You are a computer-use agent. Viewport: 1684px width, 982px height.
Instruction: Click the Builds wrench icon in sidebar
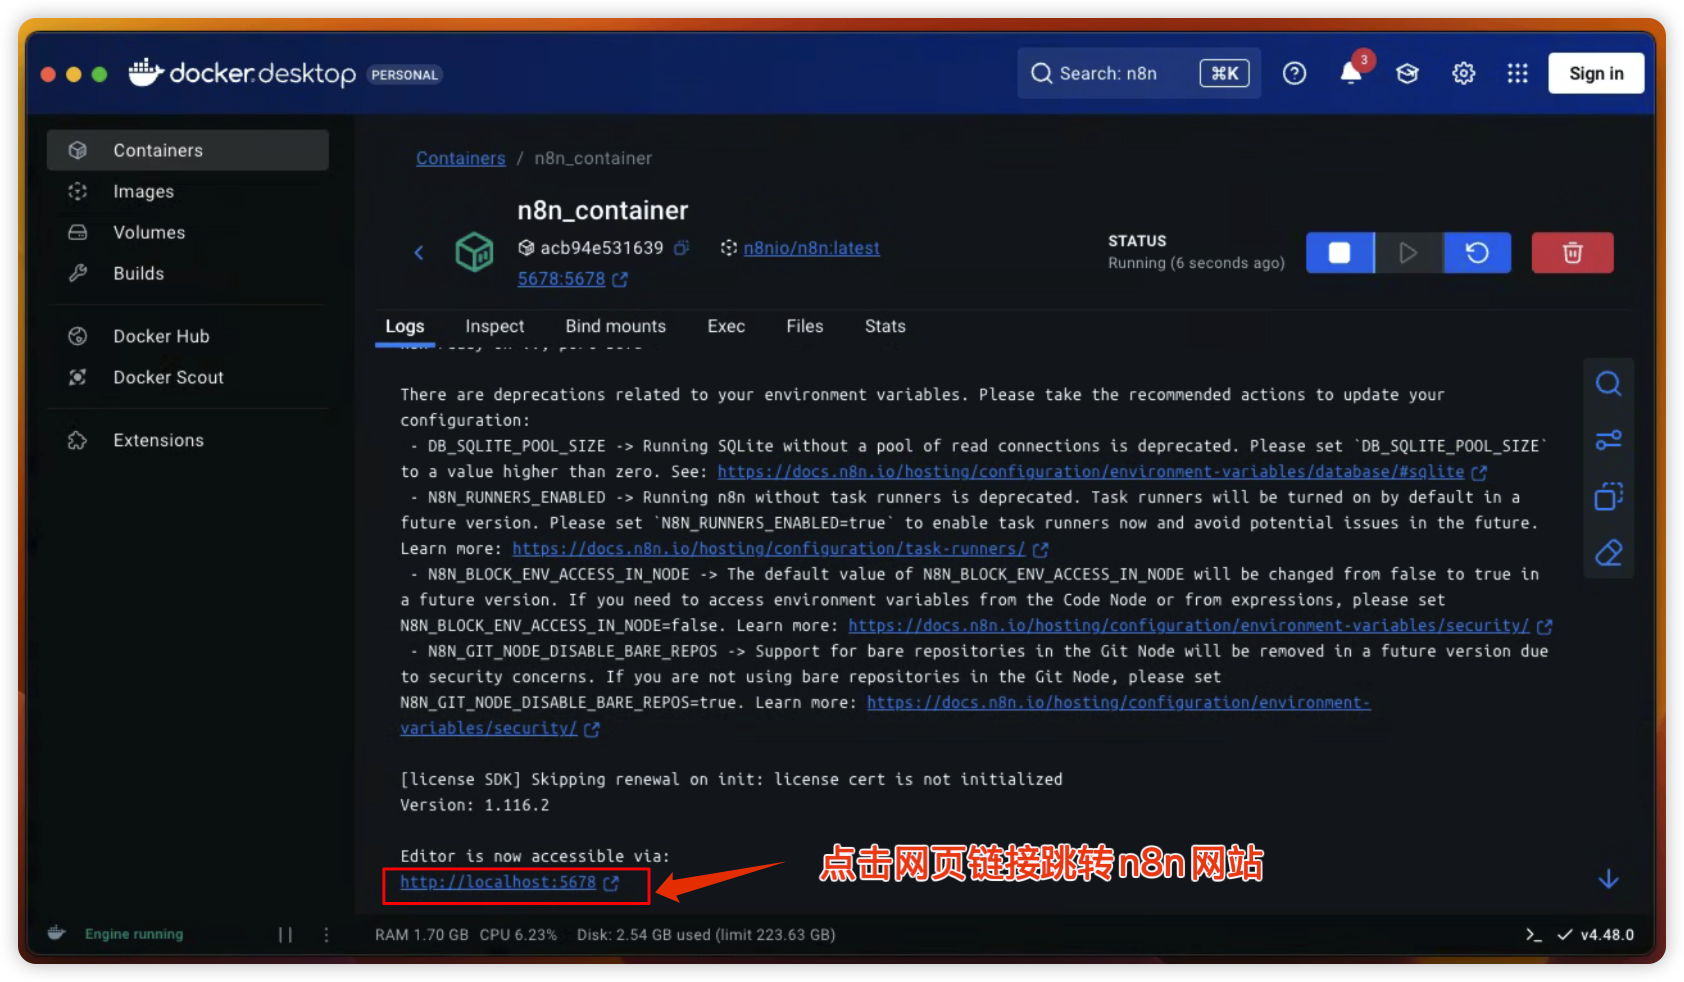[x=77, y=273]
